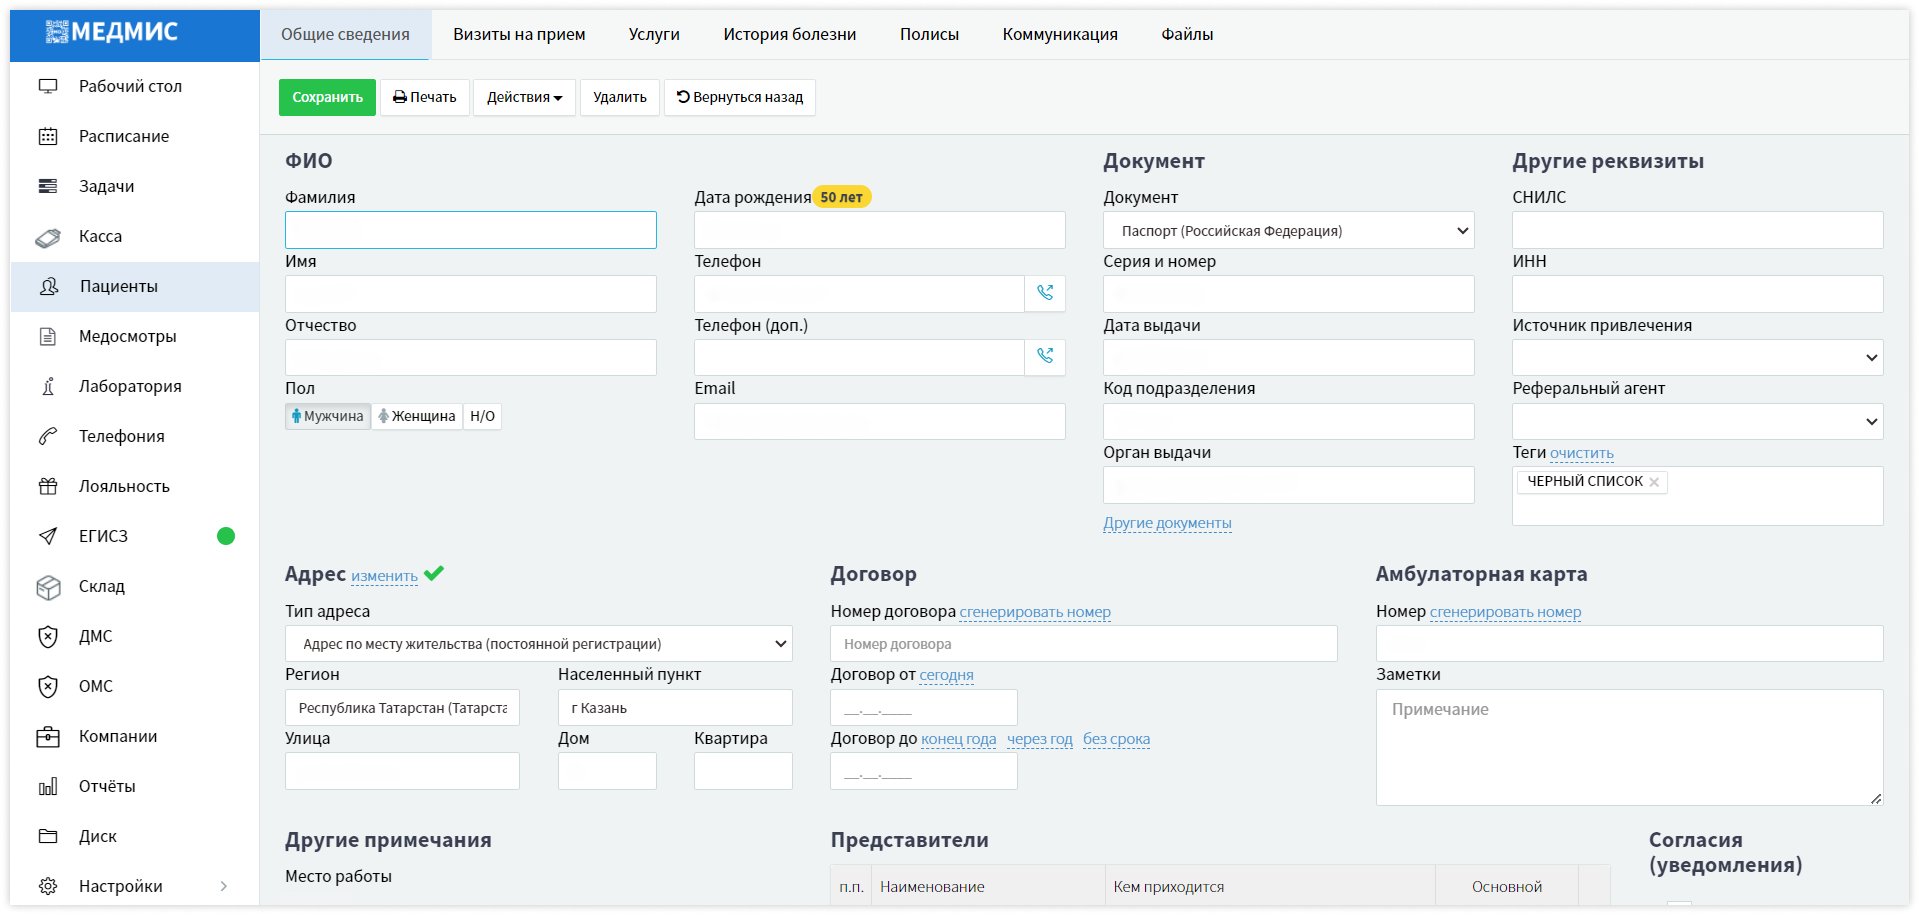Click the ЕГИСЗ paper plane icon
The height and width of the screenshot is (915, 1919).
click(48, 537)
